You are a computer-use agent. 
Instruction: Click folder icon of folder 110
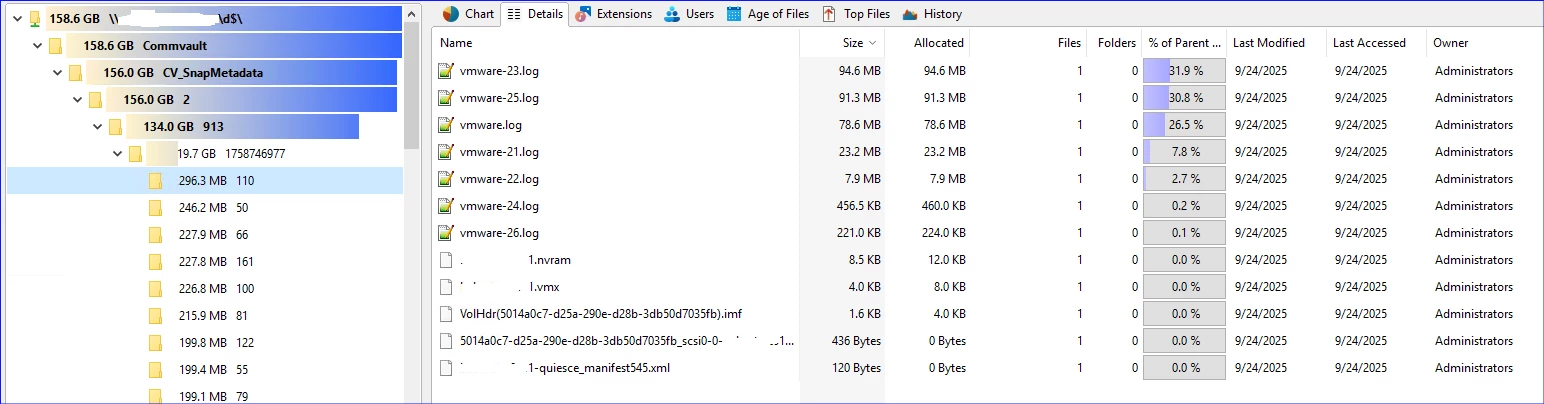point(155,181)
